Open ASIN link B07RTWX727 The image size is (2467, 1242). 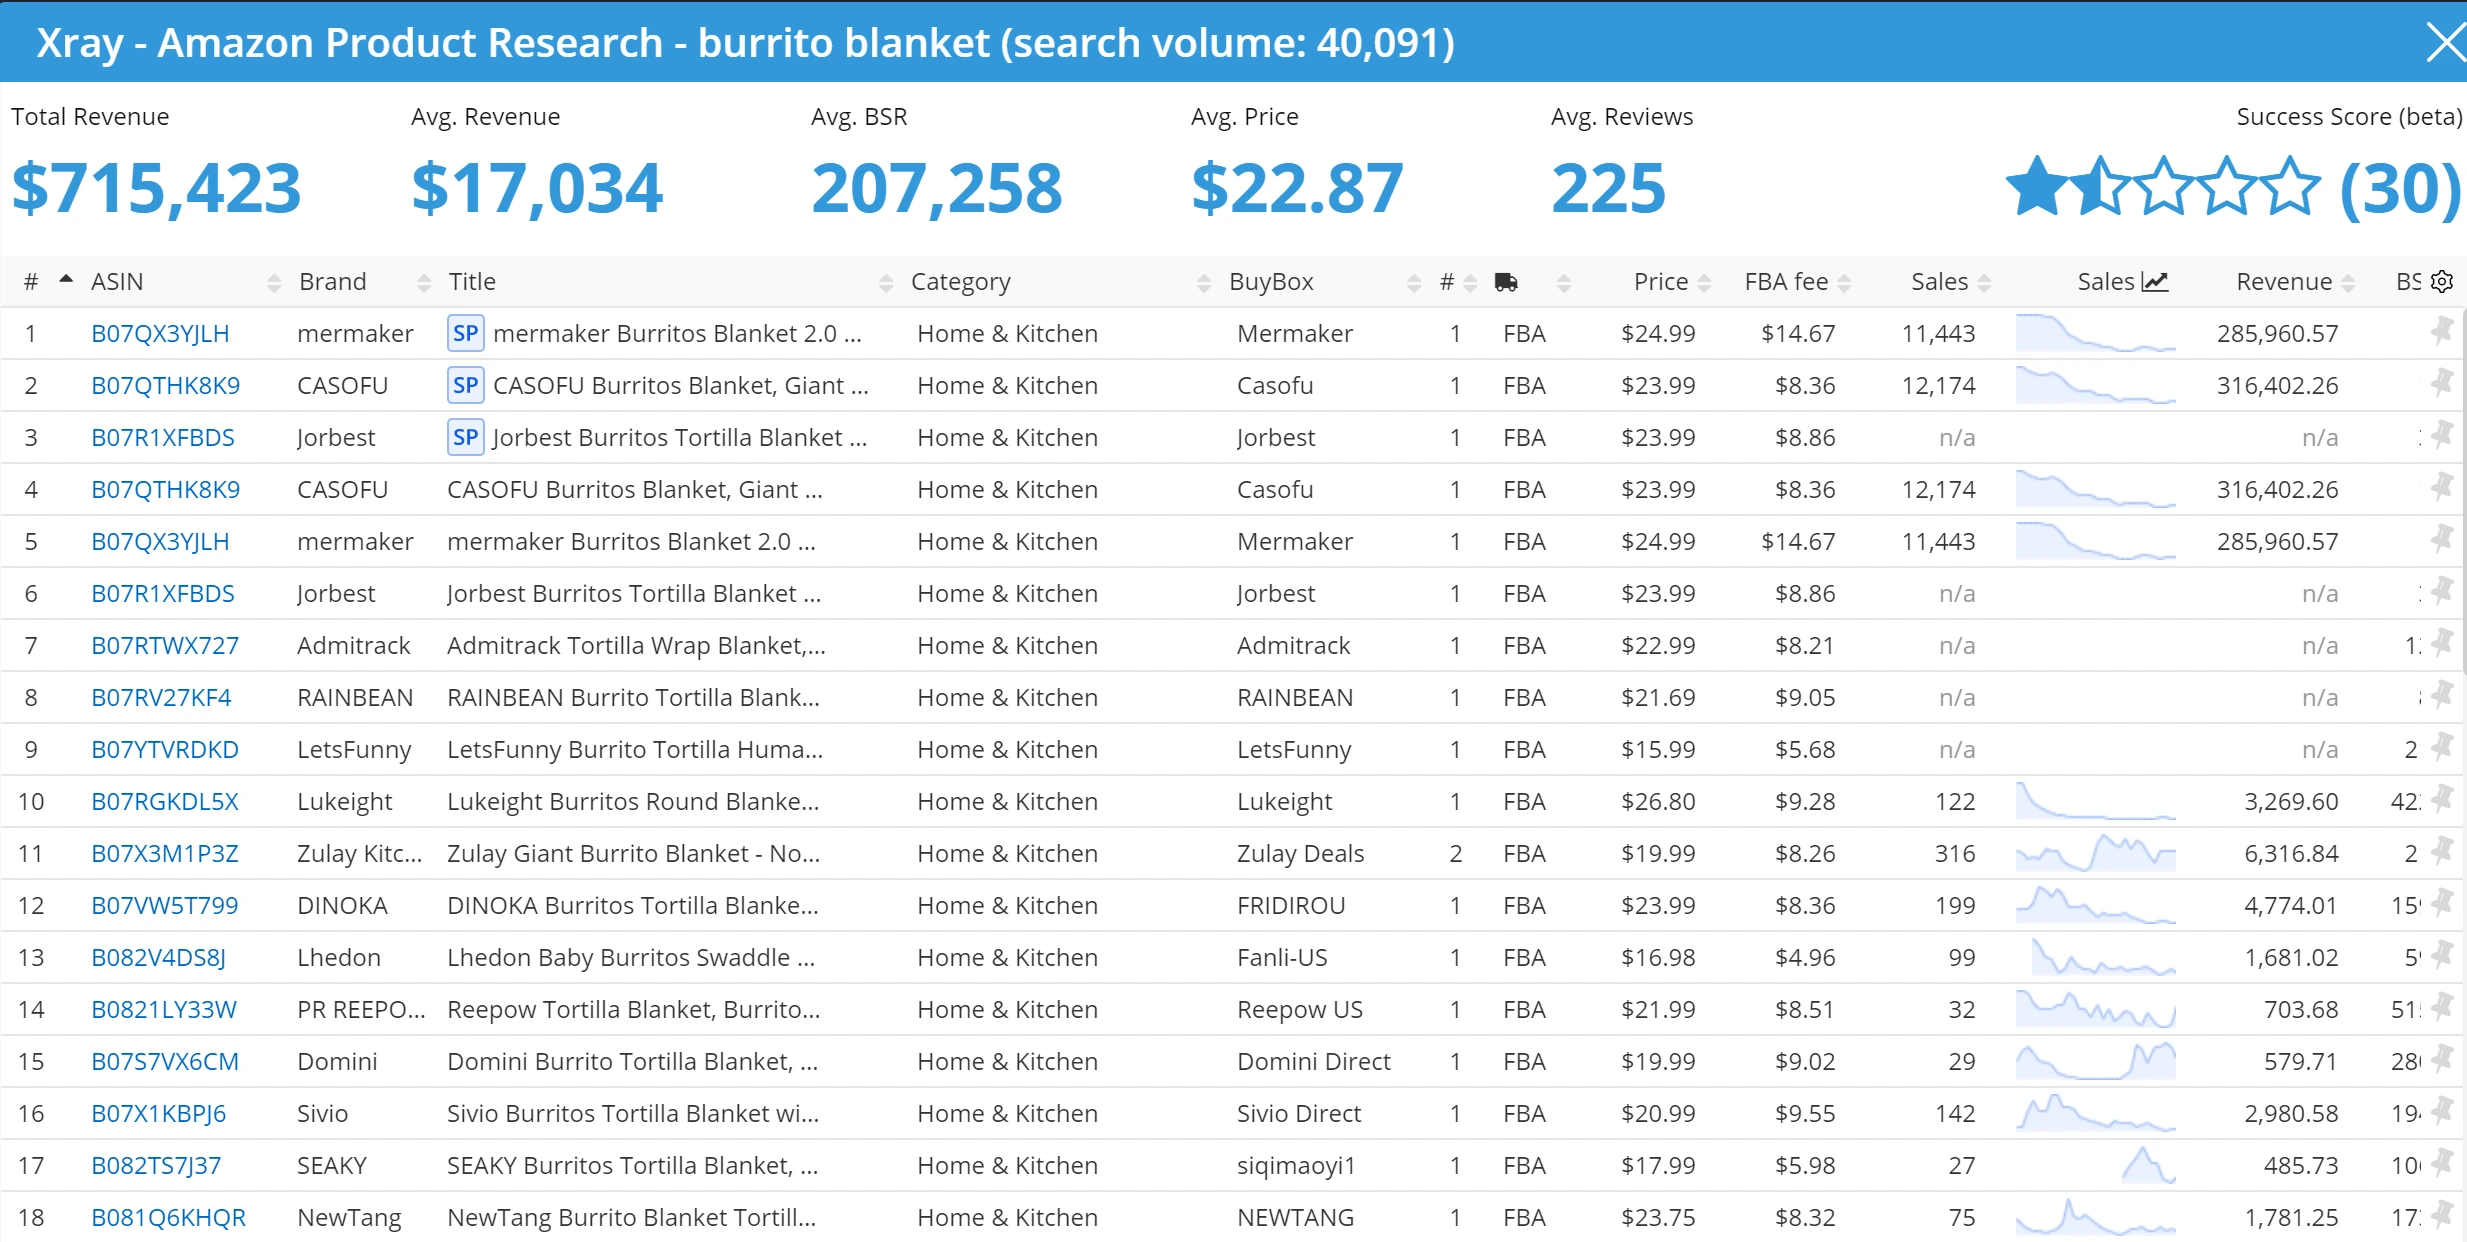point(165,645)
